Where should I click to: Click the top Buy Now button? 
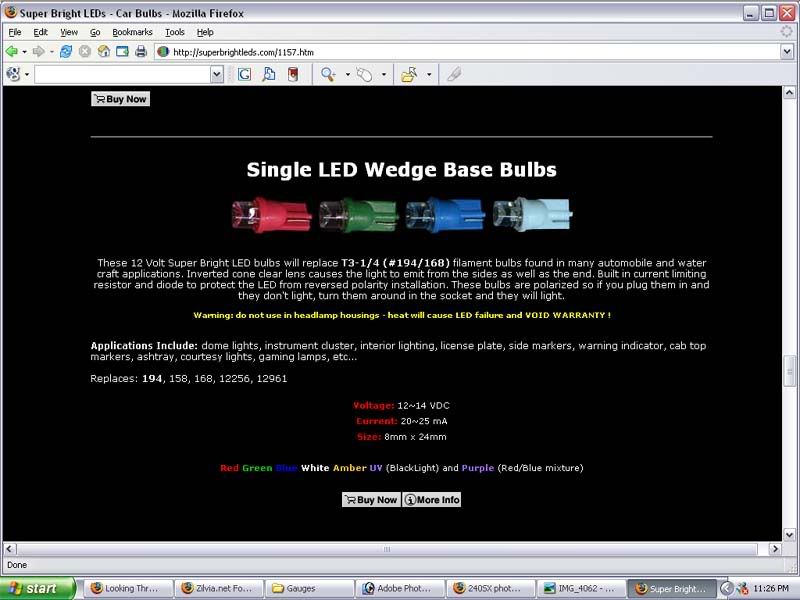(x=120, y=99)
